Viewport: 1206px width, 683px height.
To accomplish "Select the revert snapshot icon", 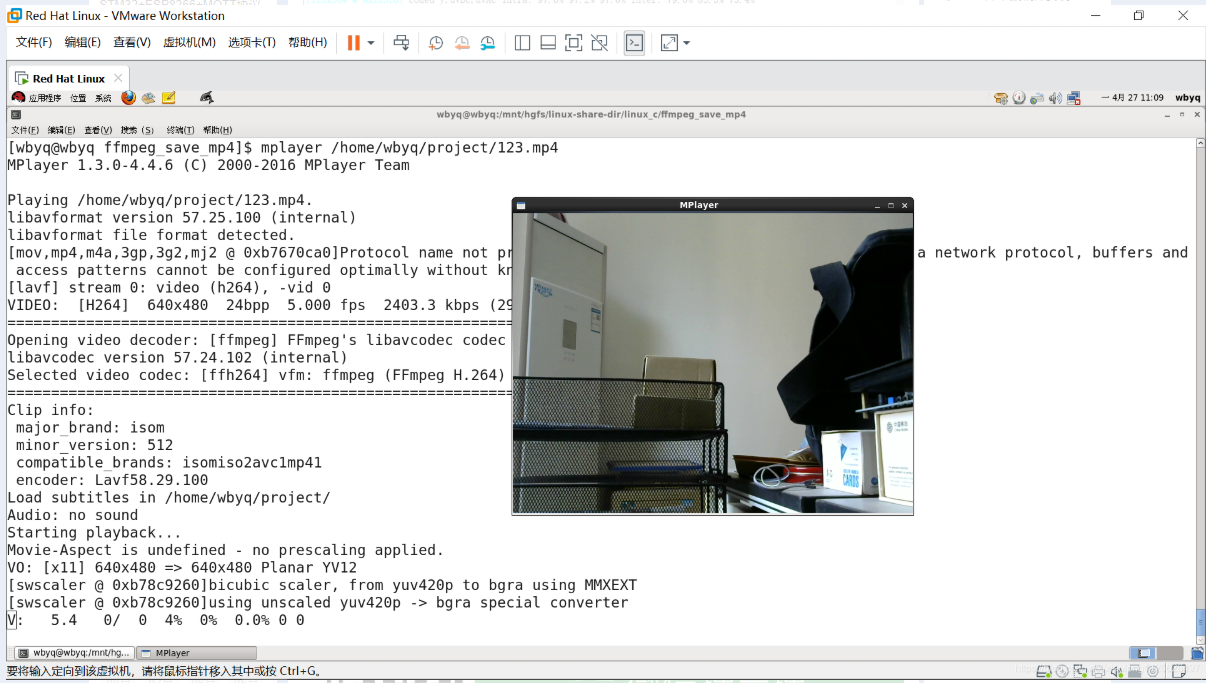I will click(461, 43).
